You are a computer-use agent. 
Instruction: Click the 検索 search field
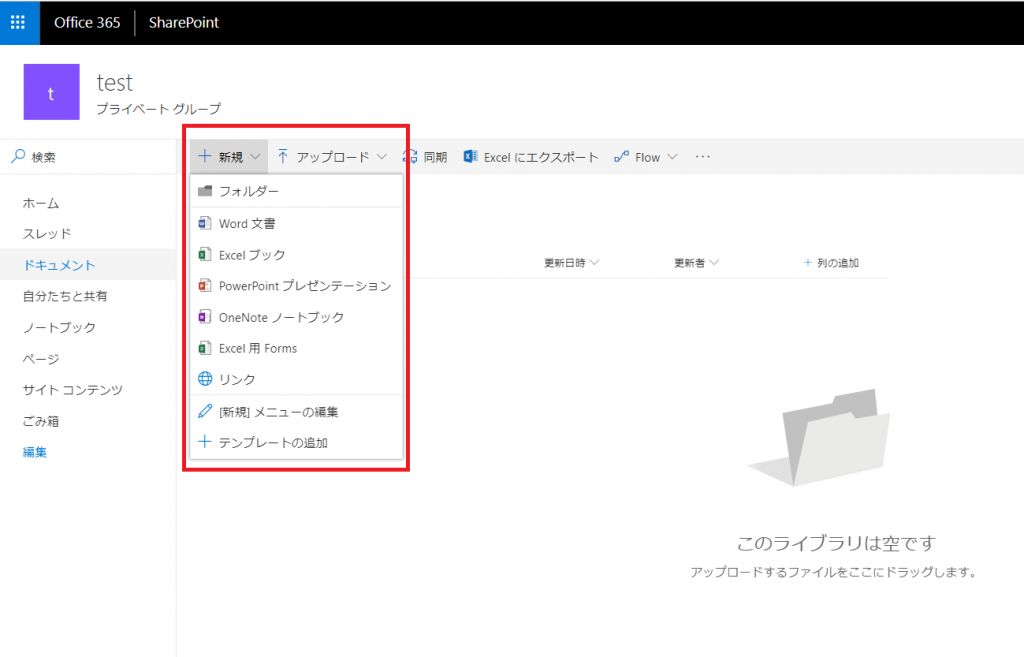coord(88,157)
